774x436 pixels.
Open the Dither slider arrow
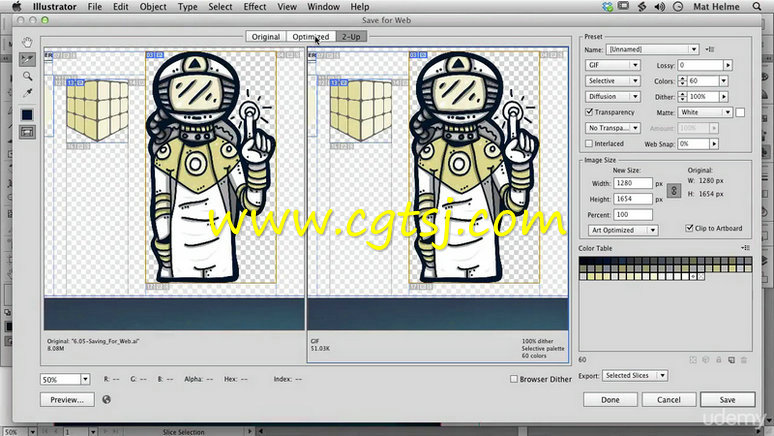pos(724,97)
